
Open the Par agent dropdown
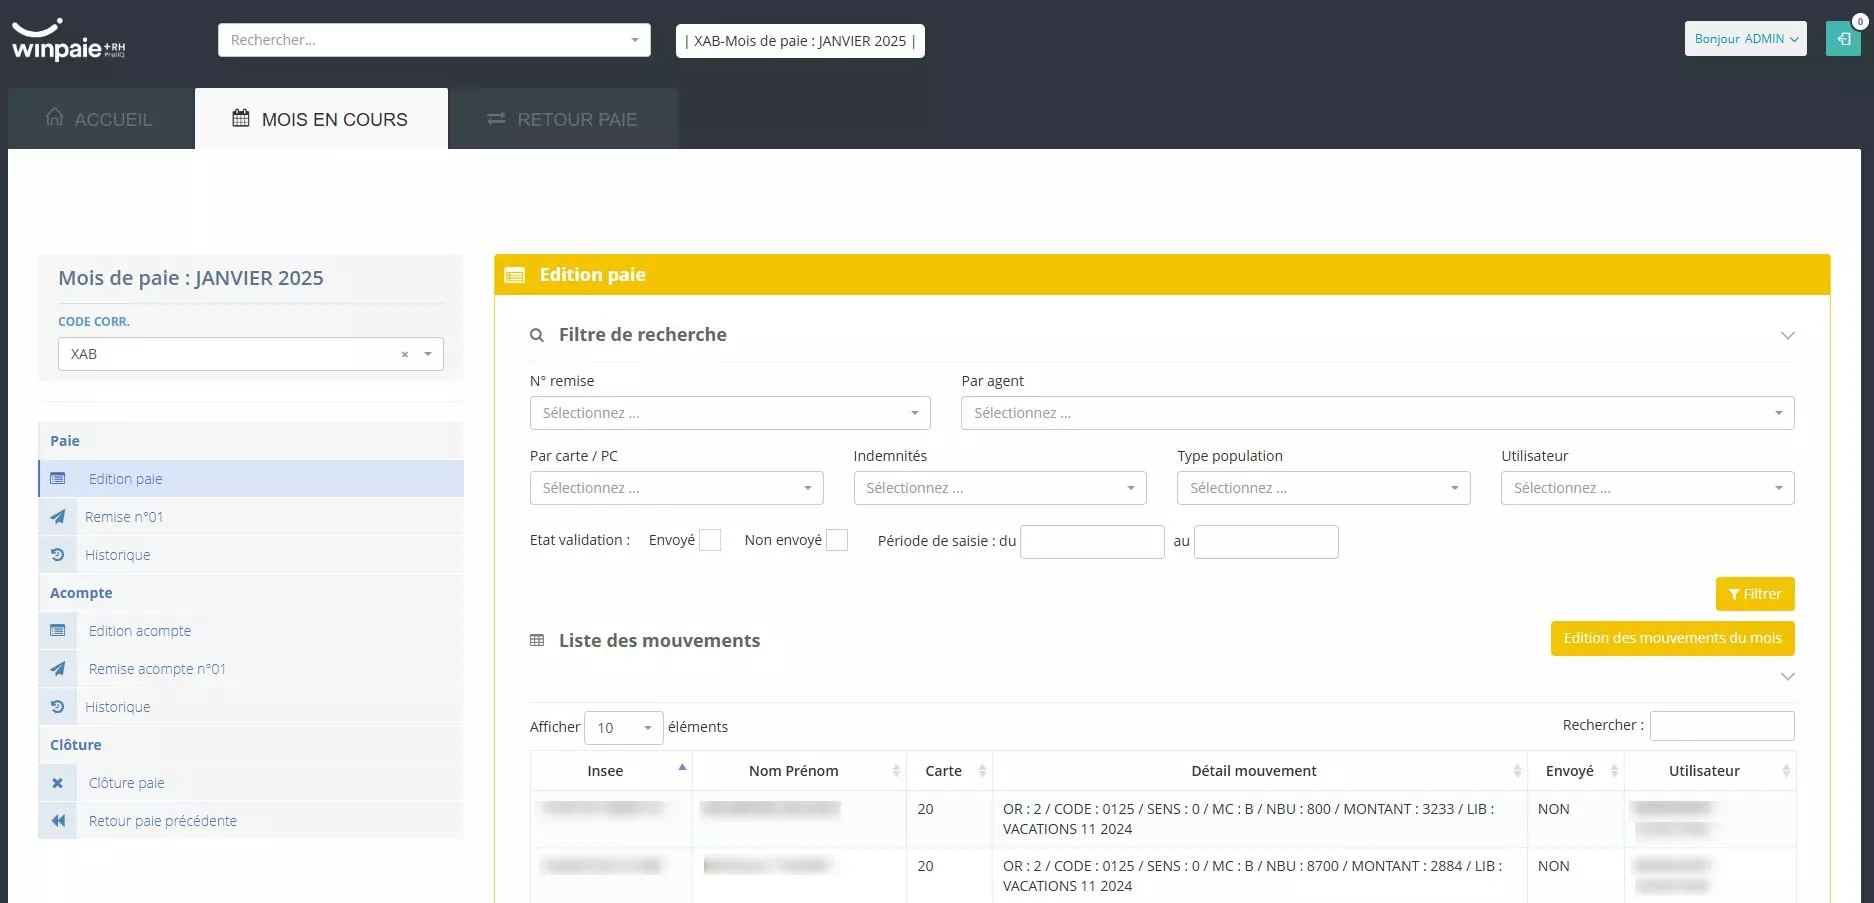click(x=1377, y=413)
